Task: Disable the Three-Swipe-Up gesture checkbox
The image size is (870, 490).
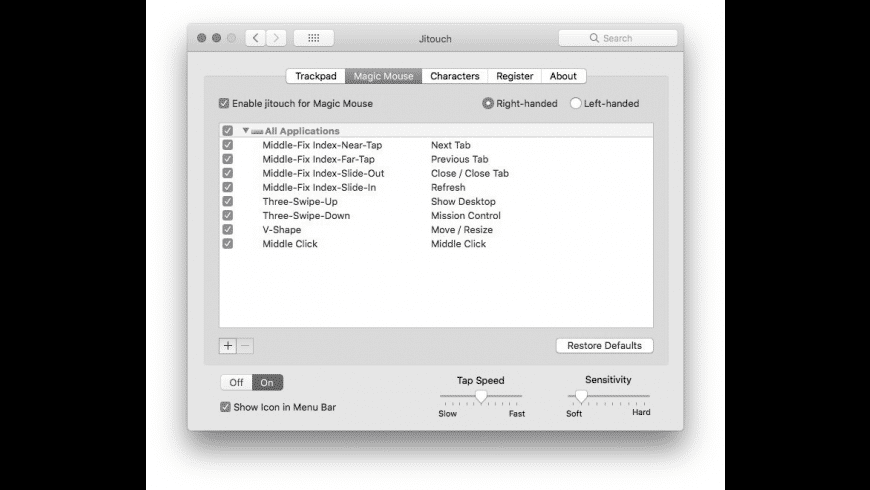Action: (x=227, y=201)
